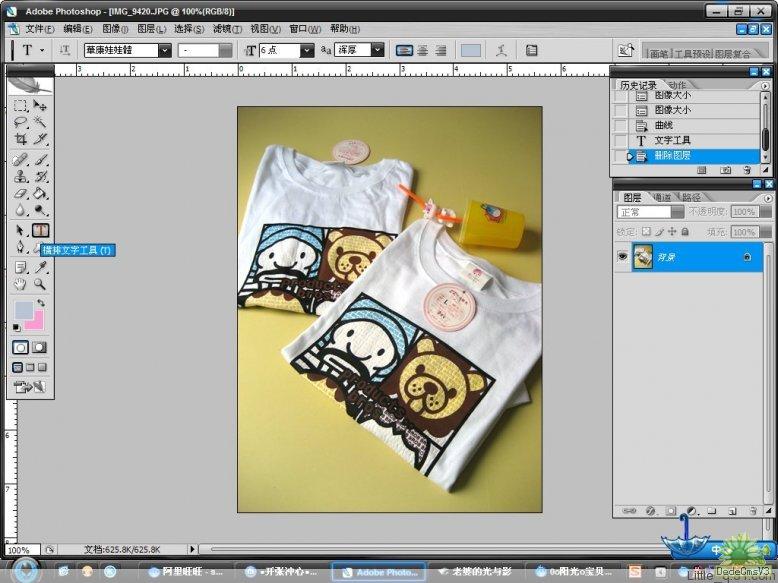Select the Horizontal Type tool in toolbox
This screenshot has height=583, width=778.
pyautogui.click(x=40, y=230)
